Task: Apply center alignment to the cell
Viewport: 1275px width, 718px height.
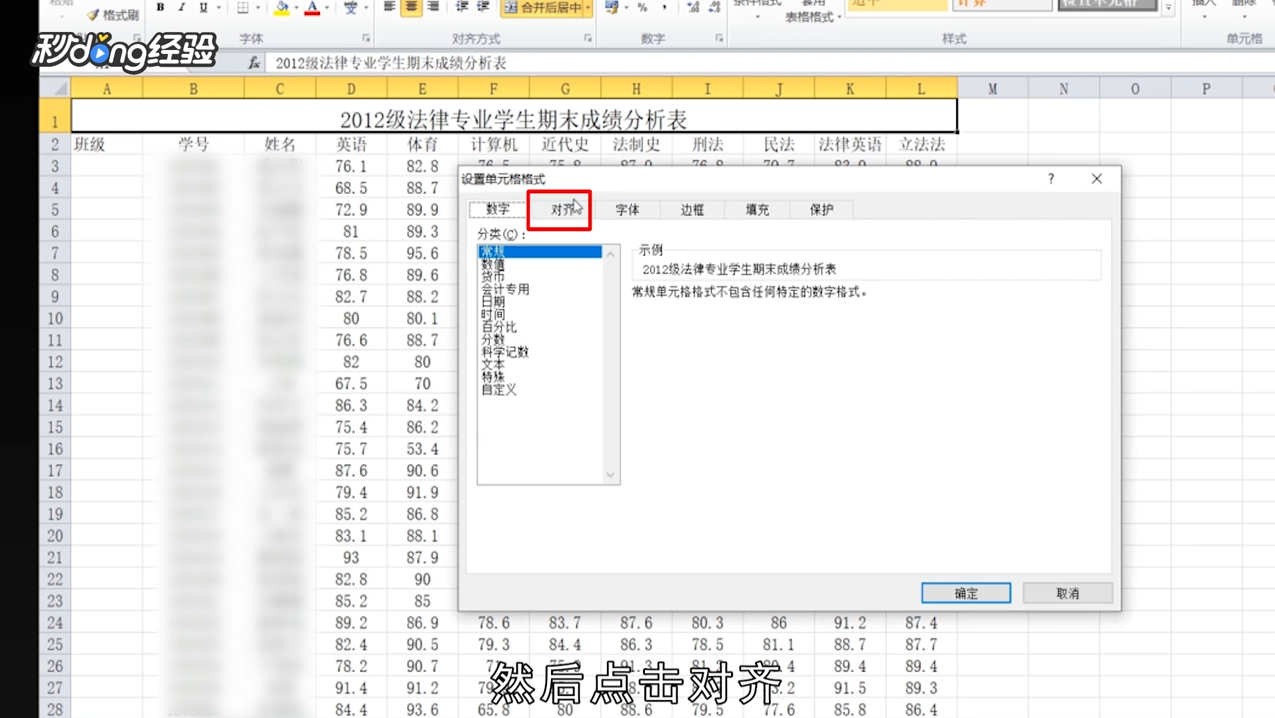Action: coord(411,8)
